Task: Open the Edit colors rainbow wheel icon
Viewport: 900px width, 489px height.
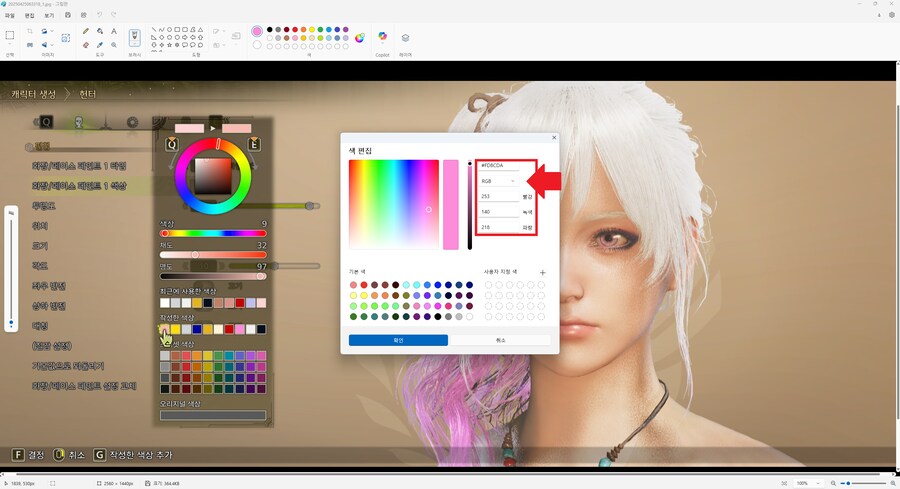Action: point(360,38)
